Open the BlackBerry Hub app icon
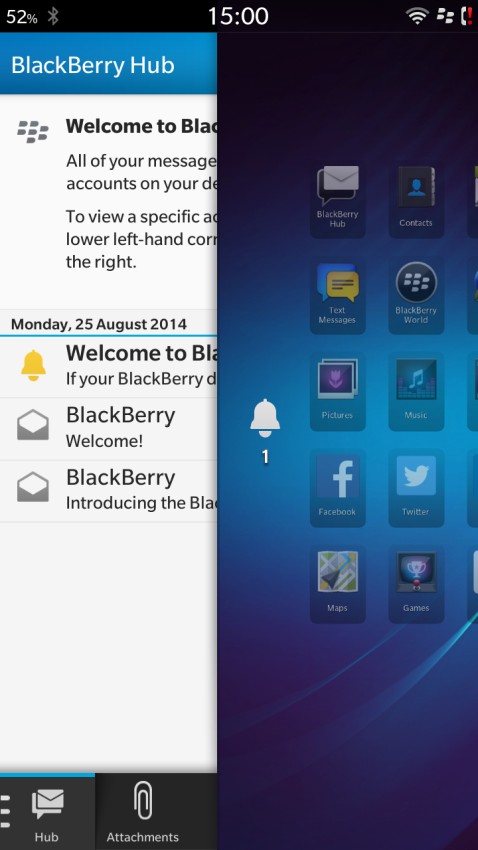478x850 pixels. [337, 199]
